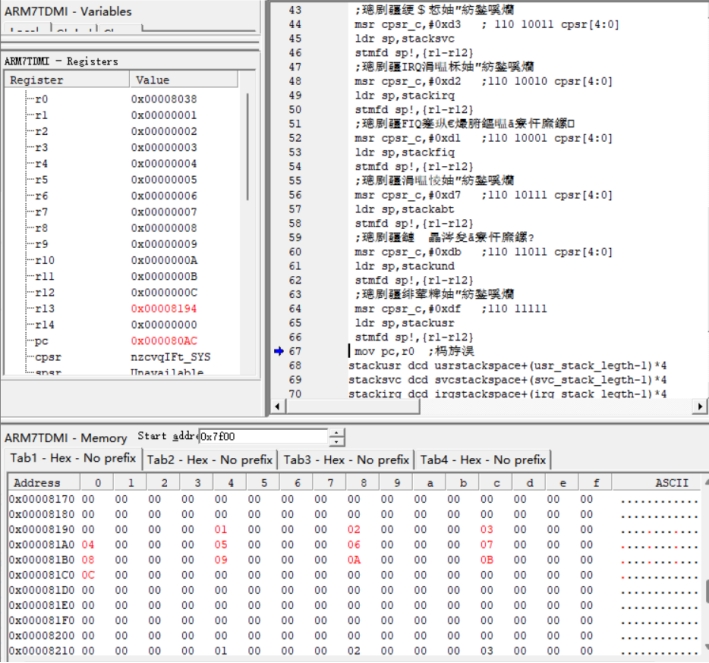Click code line 61 ldr sp,stackund
Screen dimensions: 709x663
[x=405, y=266]
